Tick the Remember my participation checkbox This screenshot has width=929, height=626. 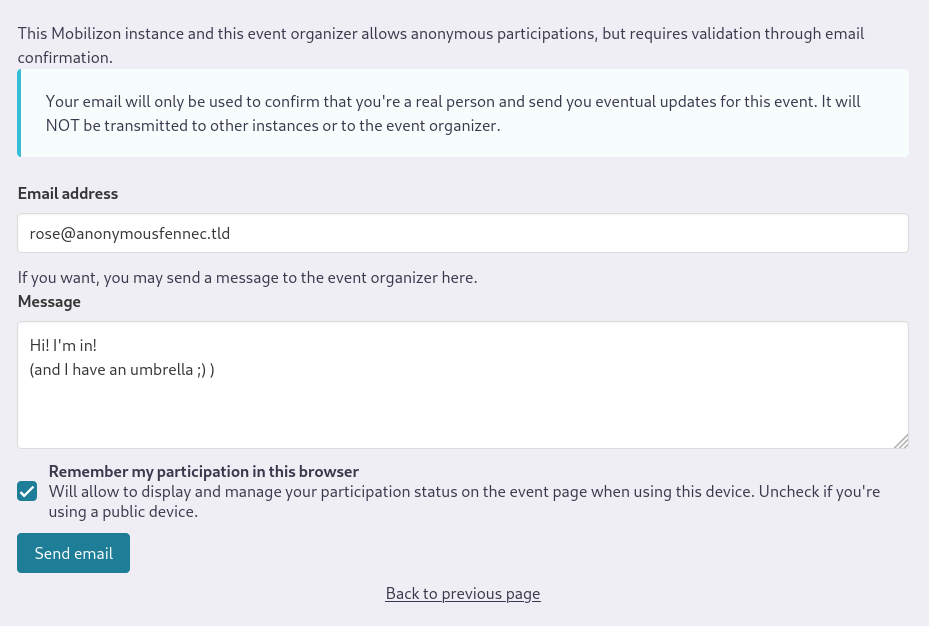pyautogui.click(x=27, y=492)
